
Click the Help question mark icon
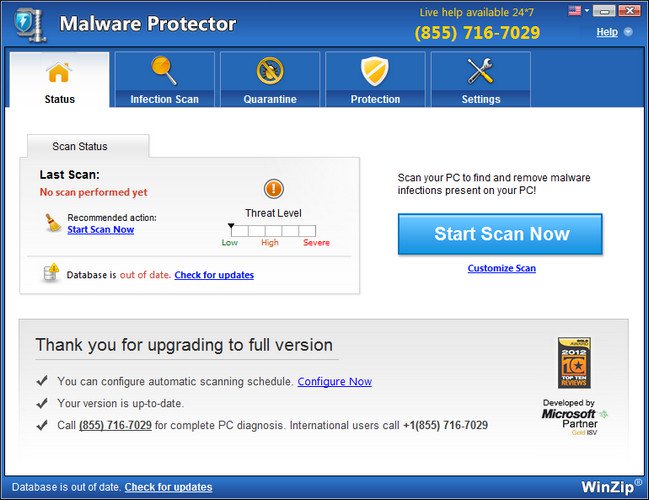pos(628,32)
